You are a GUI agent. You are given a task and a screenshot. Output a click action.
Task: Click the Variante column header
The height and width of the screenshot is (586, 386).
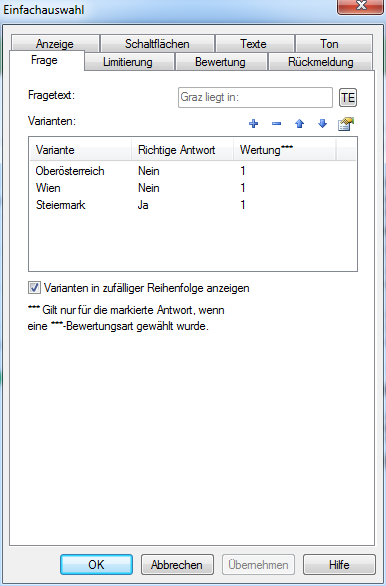[80, 150]
